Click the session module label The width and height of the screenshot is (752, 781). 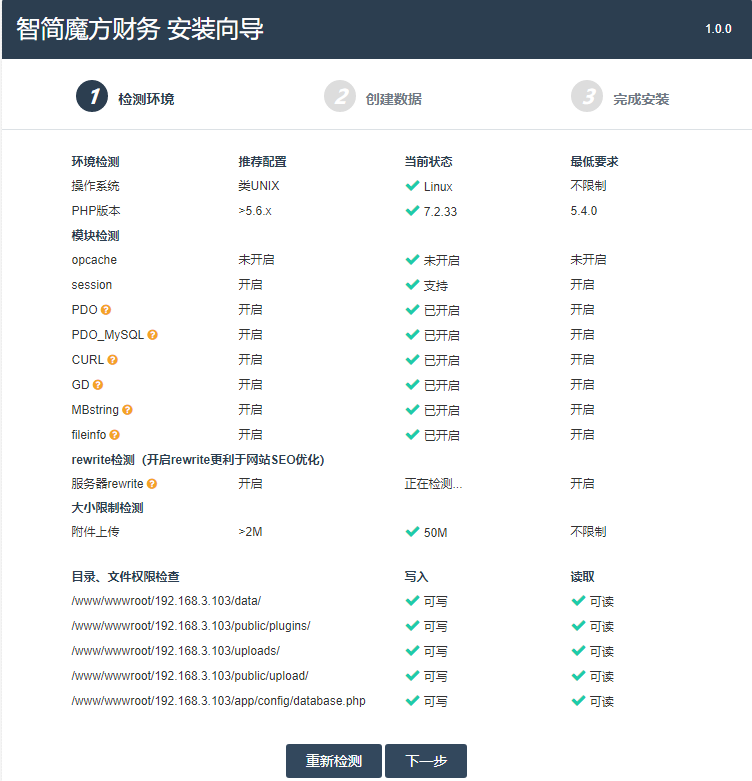coord(92,285)
